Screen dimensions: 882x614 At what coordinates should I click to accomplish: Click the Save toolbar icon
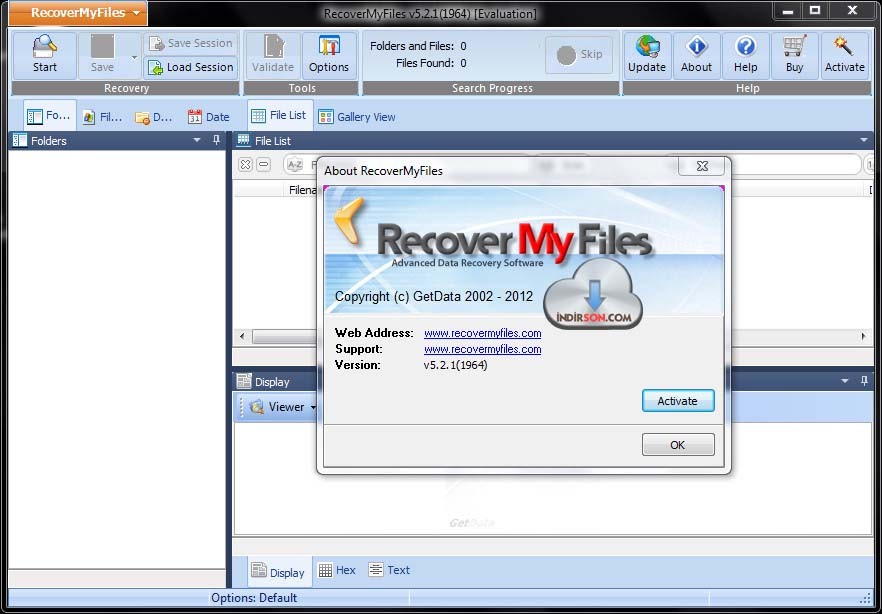click(x=102, y=55)
